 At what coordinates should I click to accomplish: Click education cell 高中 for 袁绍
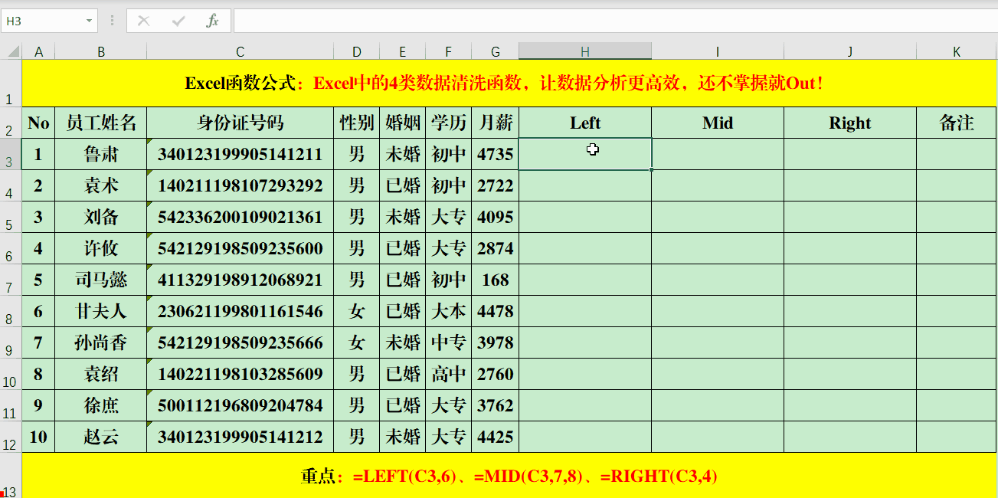point(449,374)
